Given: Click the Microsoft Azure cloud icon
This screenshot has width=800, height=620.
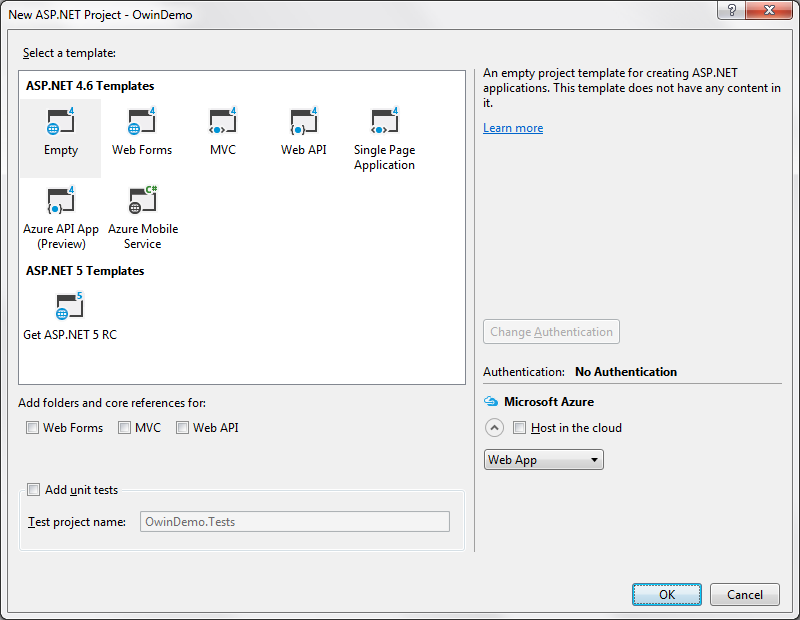Looking at the screenshot, I should [x=491, y=402].
